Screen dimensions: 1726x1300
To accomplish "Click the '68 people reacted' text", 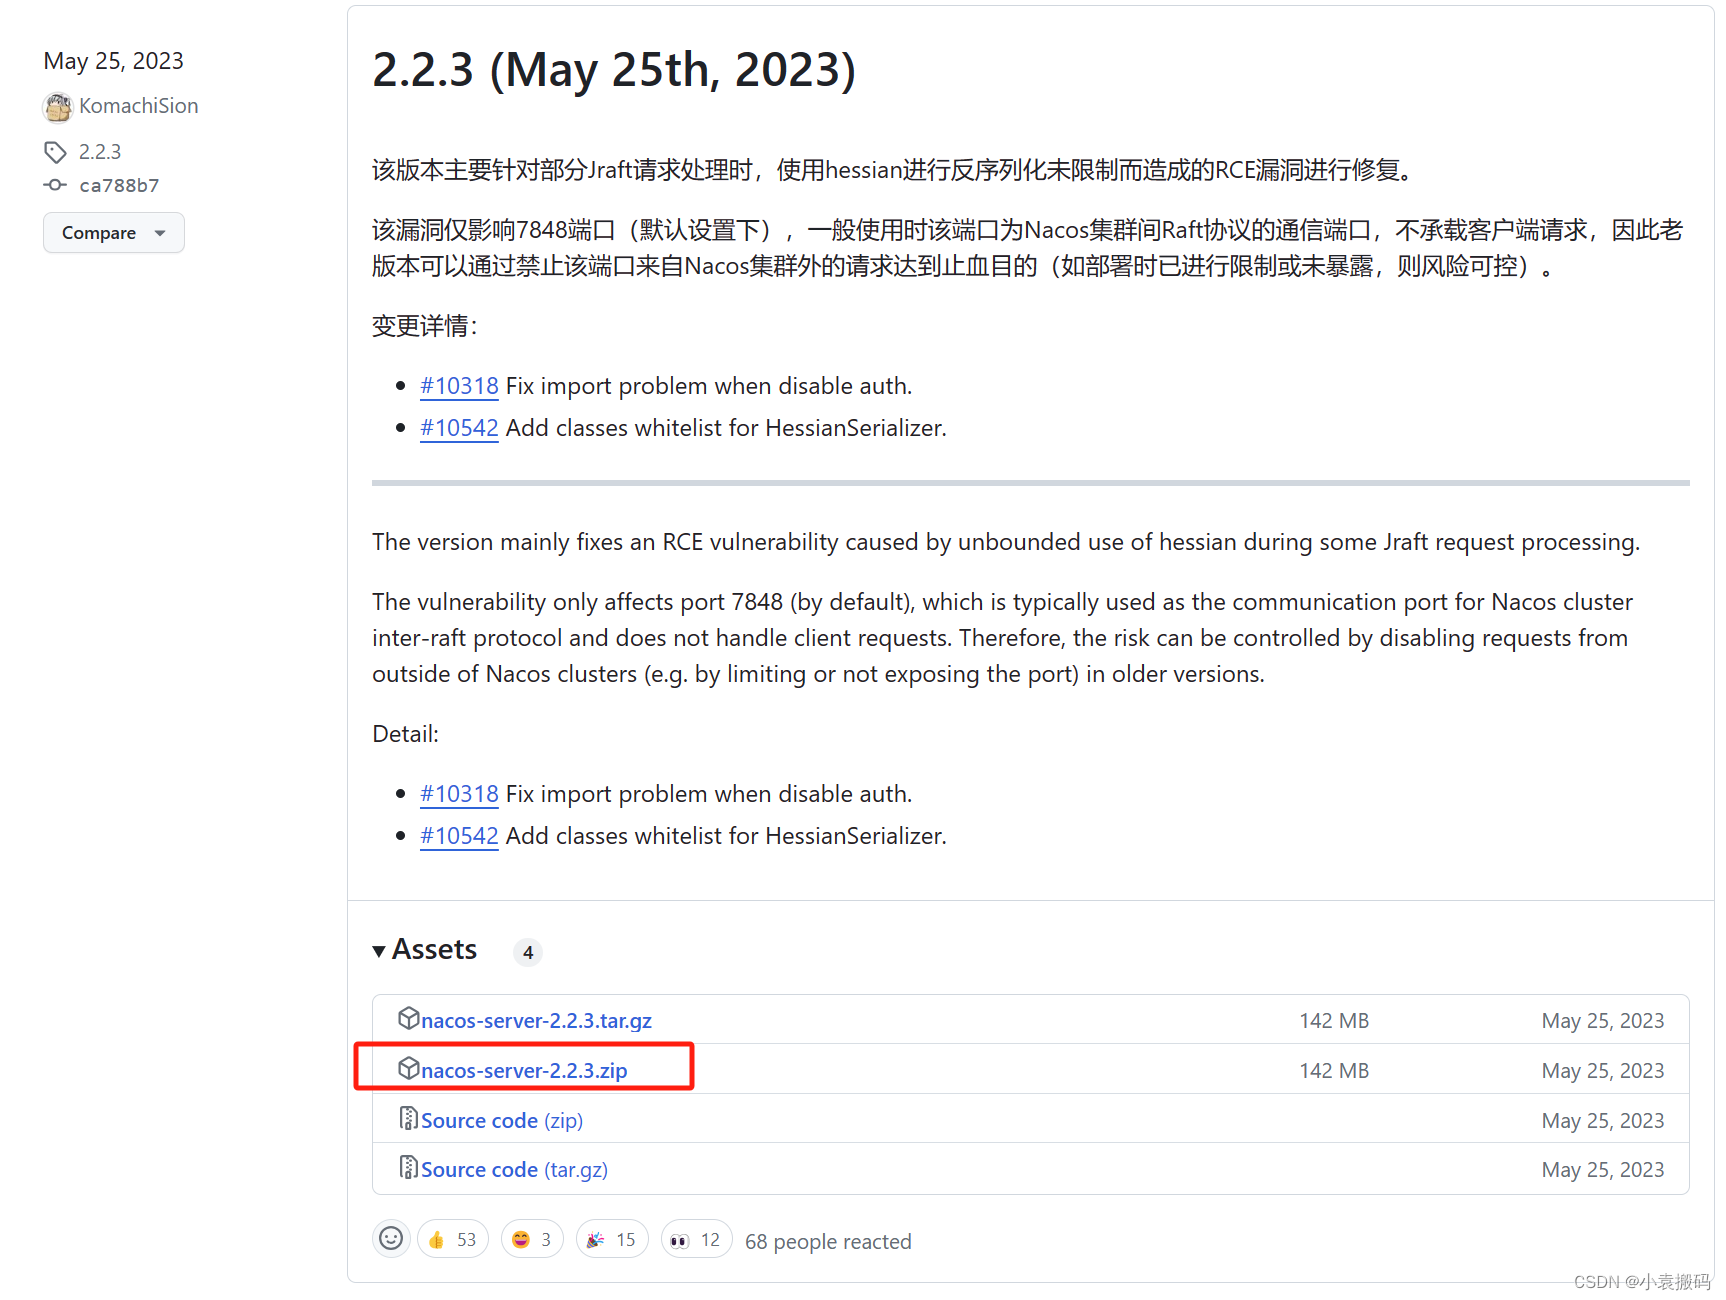I will coord(828,1241).
